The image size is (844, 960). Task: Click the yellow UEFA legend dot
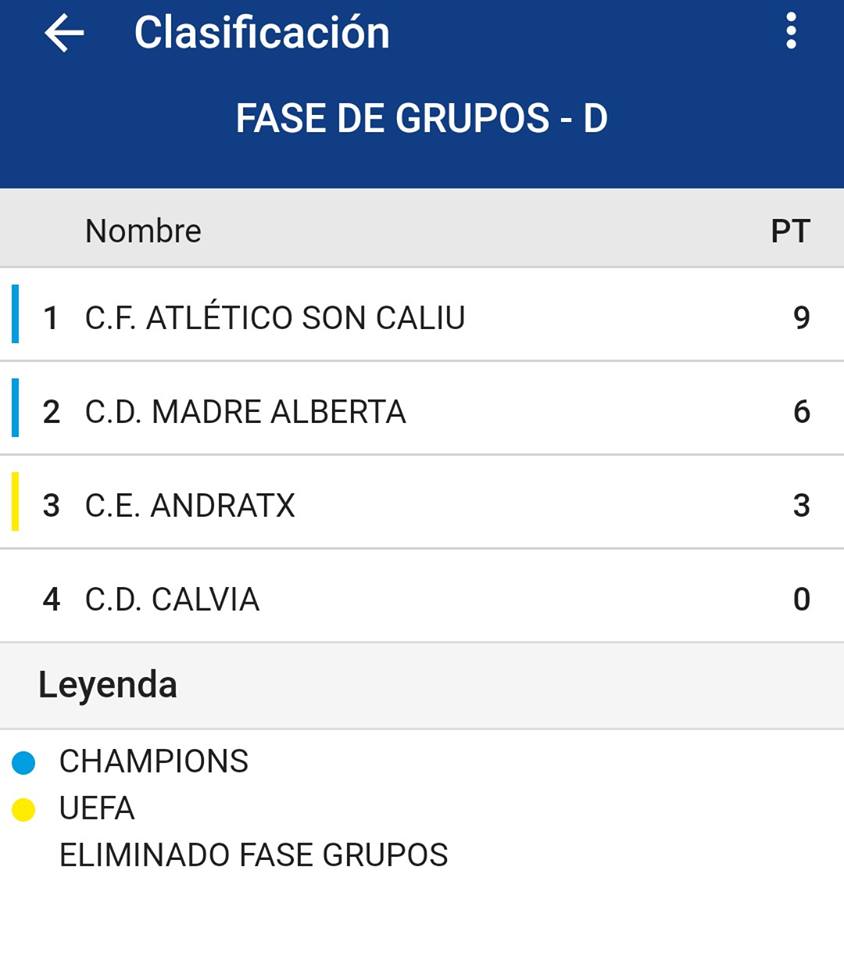23,810
